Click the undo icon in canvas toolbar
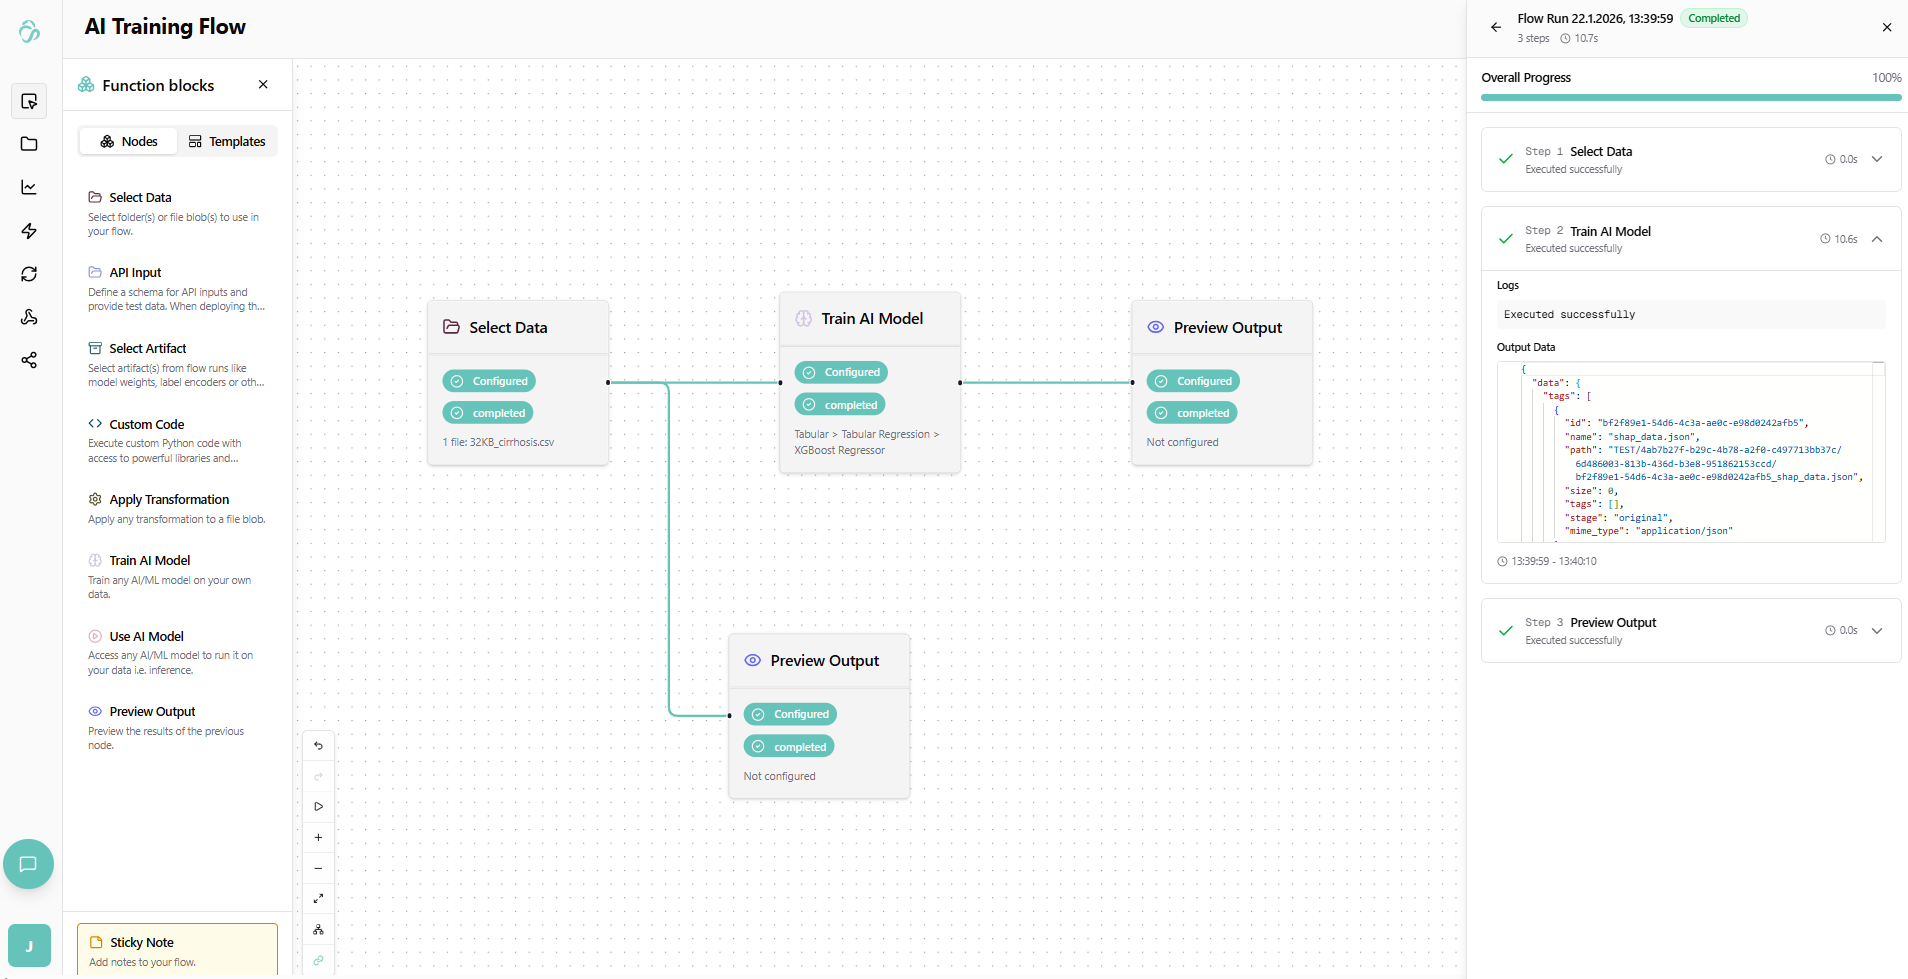 point(318,746)
